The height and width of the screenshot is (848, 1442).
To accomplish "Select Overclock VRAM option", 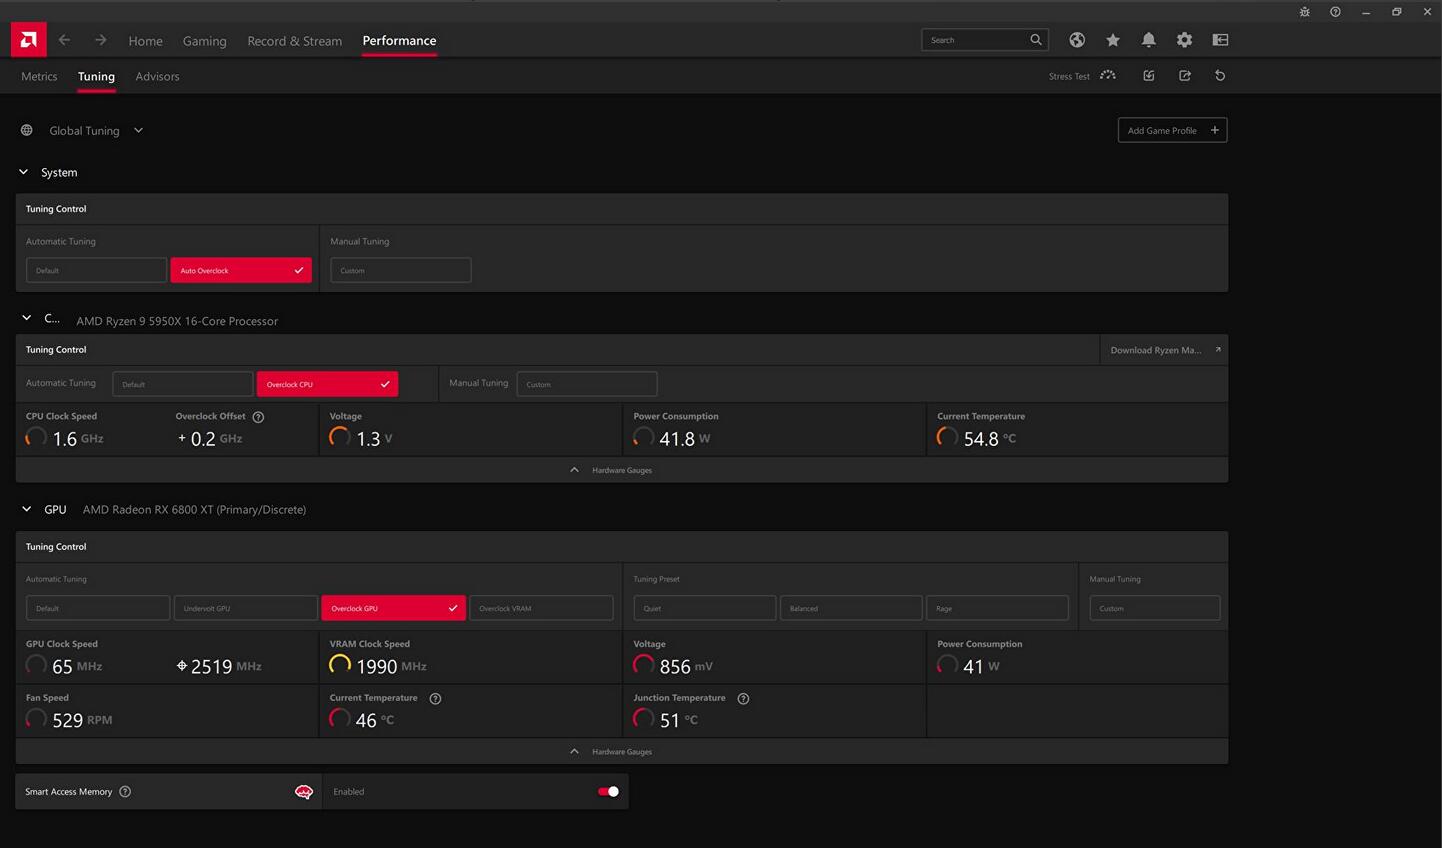I will [x=541, y=608].
